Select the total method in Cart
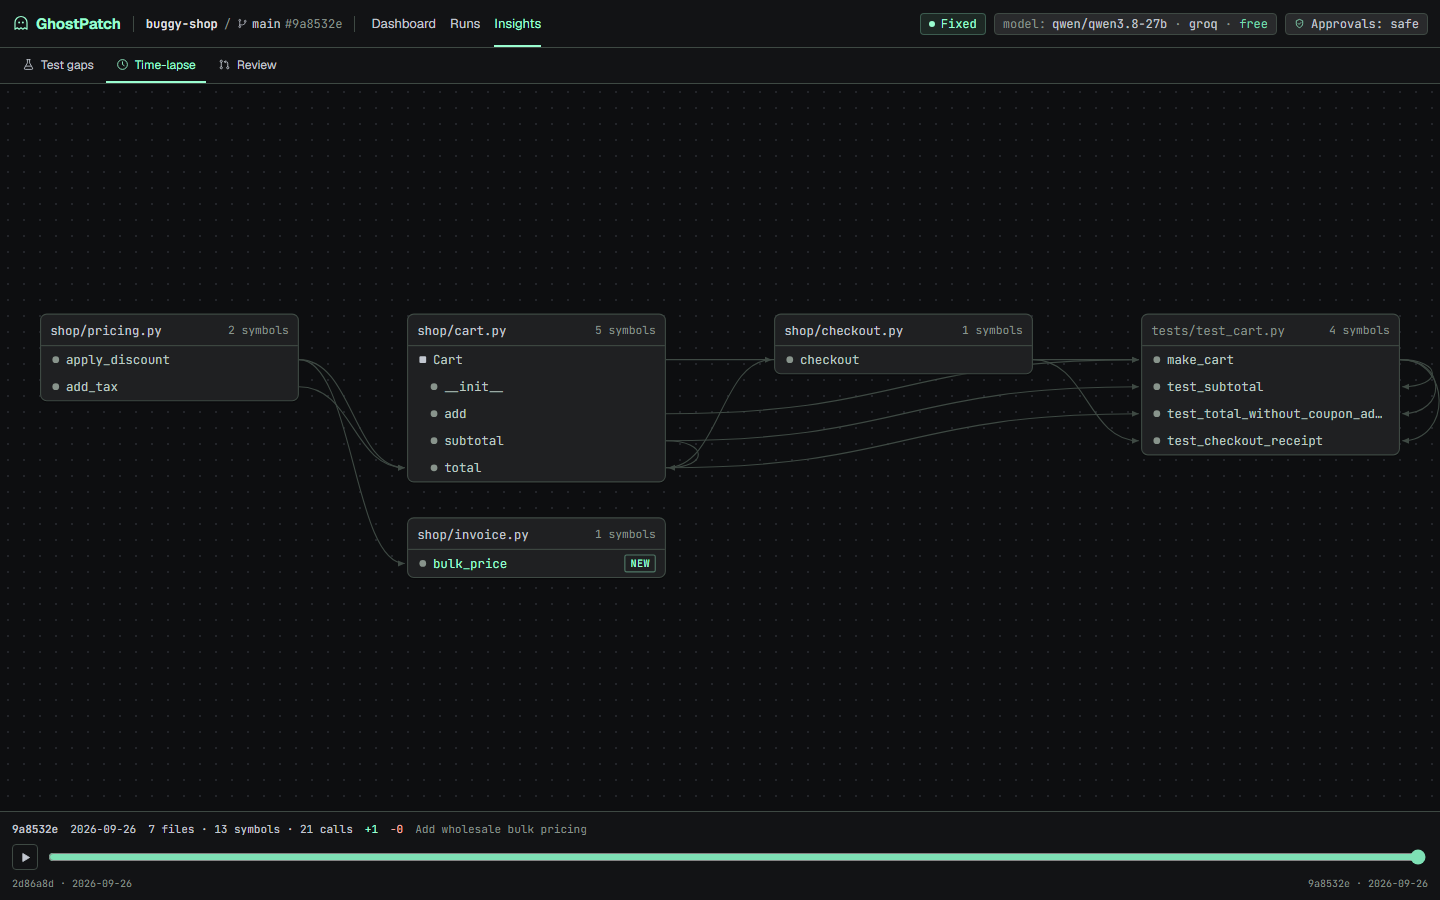The width and height of the screenshot is (1440, 900). click(536, 468)
